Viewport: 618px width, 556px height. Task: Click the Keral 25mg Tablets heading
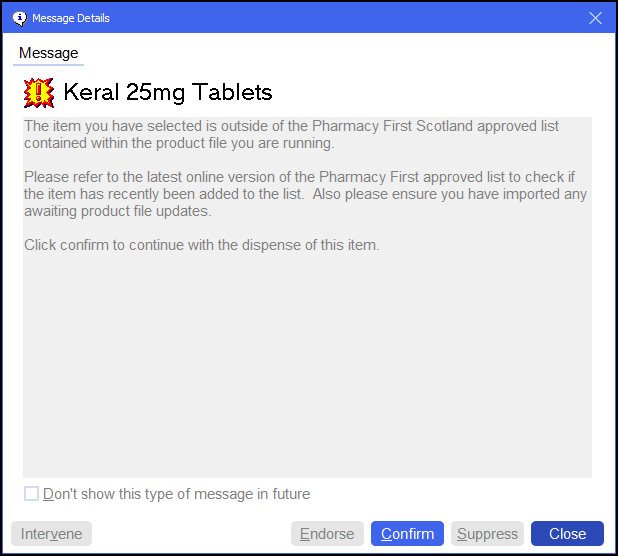[x=167, y=93]
